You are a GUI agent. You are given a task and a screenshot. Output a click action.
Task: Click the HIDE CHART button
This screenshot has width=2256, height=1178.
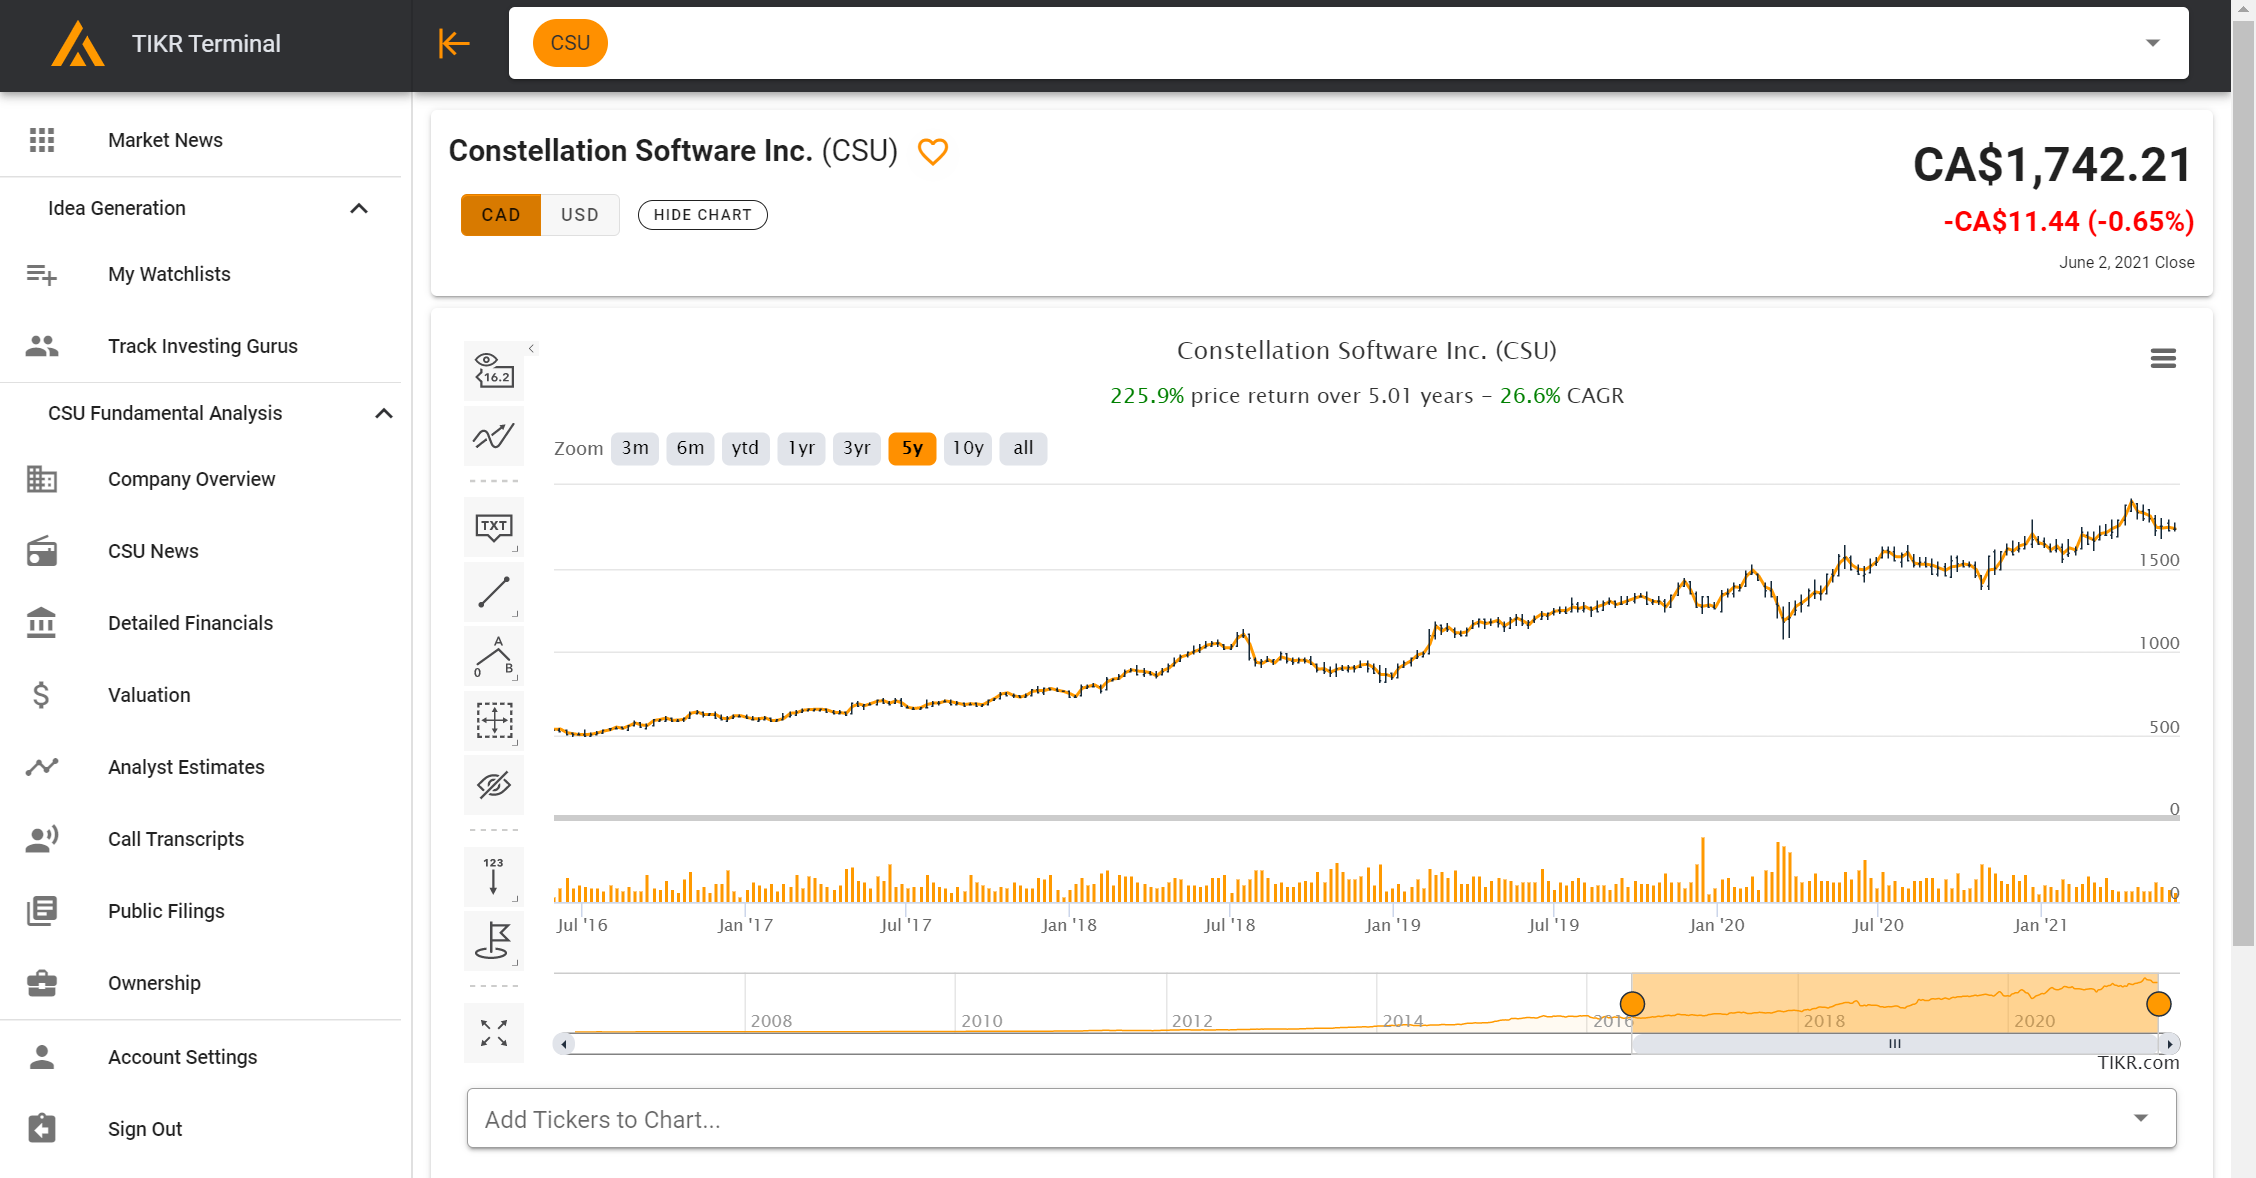[x=702, y=214]
